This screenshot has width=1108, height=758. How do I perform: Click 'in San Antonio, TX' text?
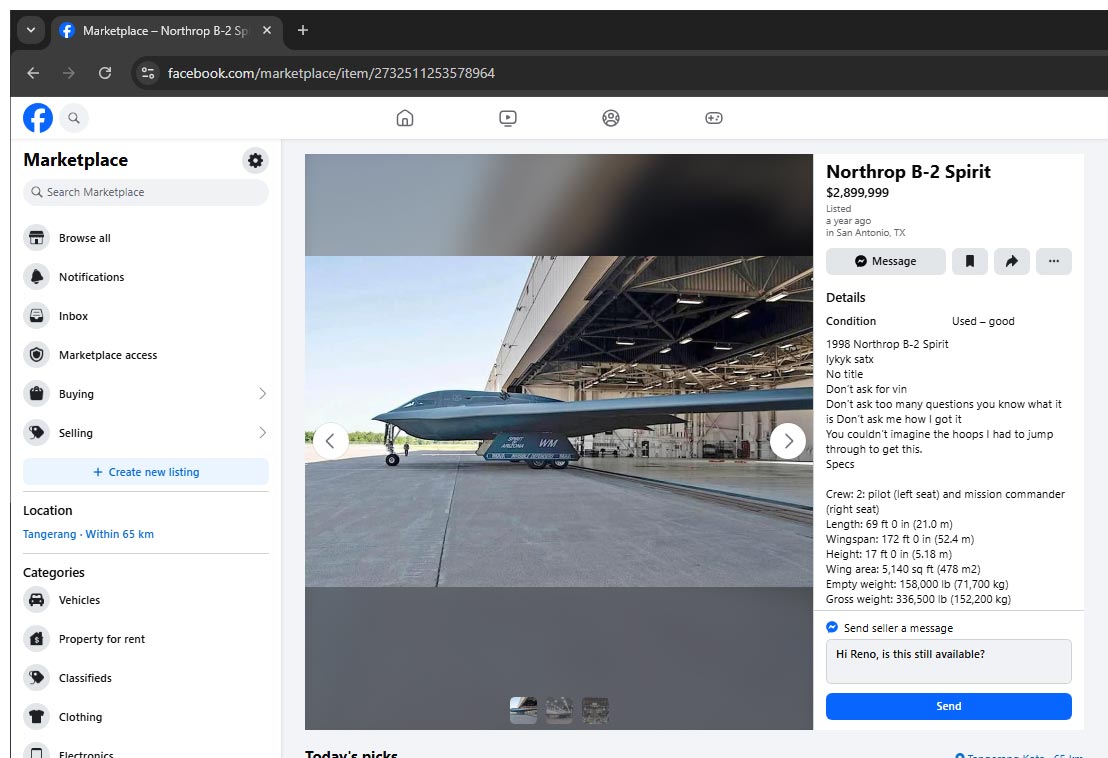coord(866,232)
